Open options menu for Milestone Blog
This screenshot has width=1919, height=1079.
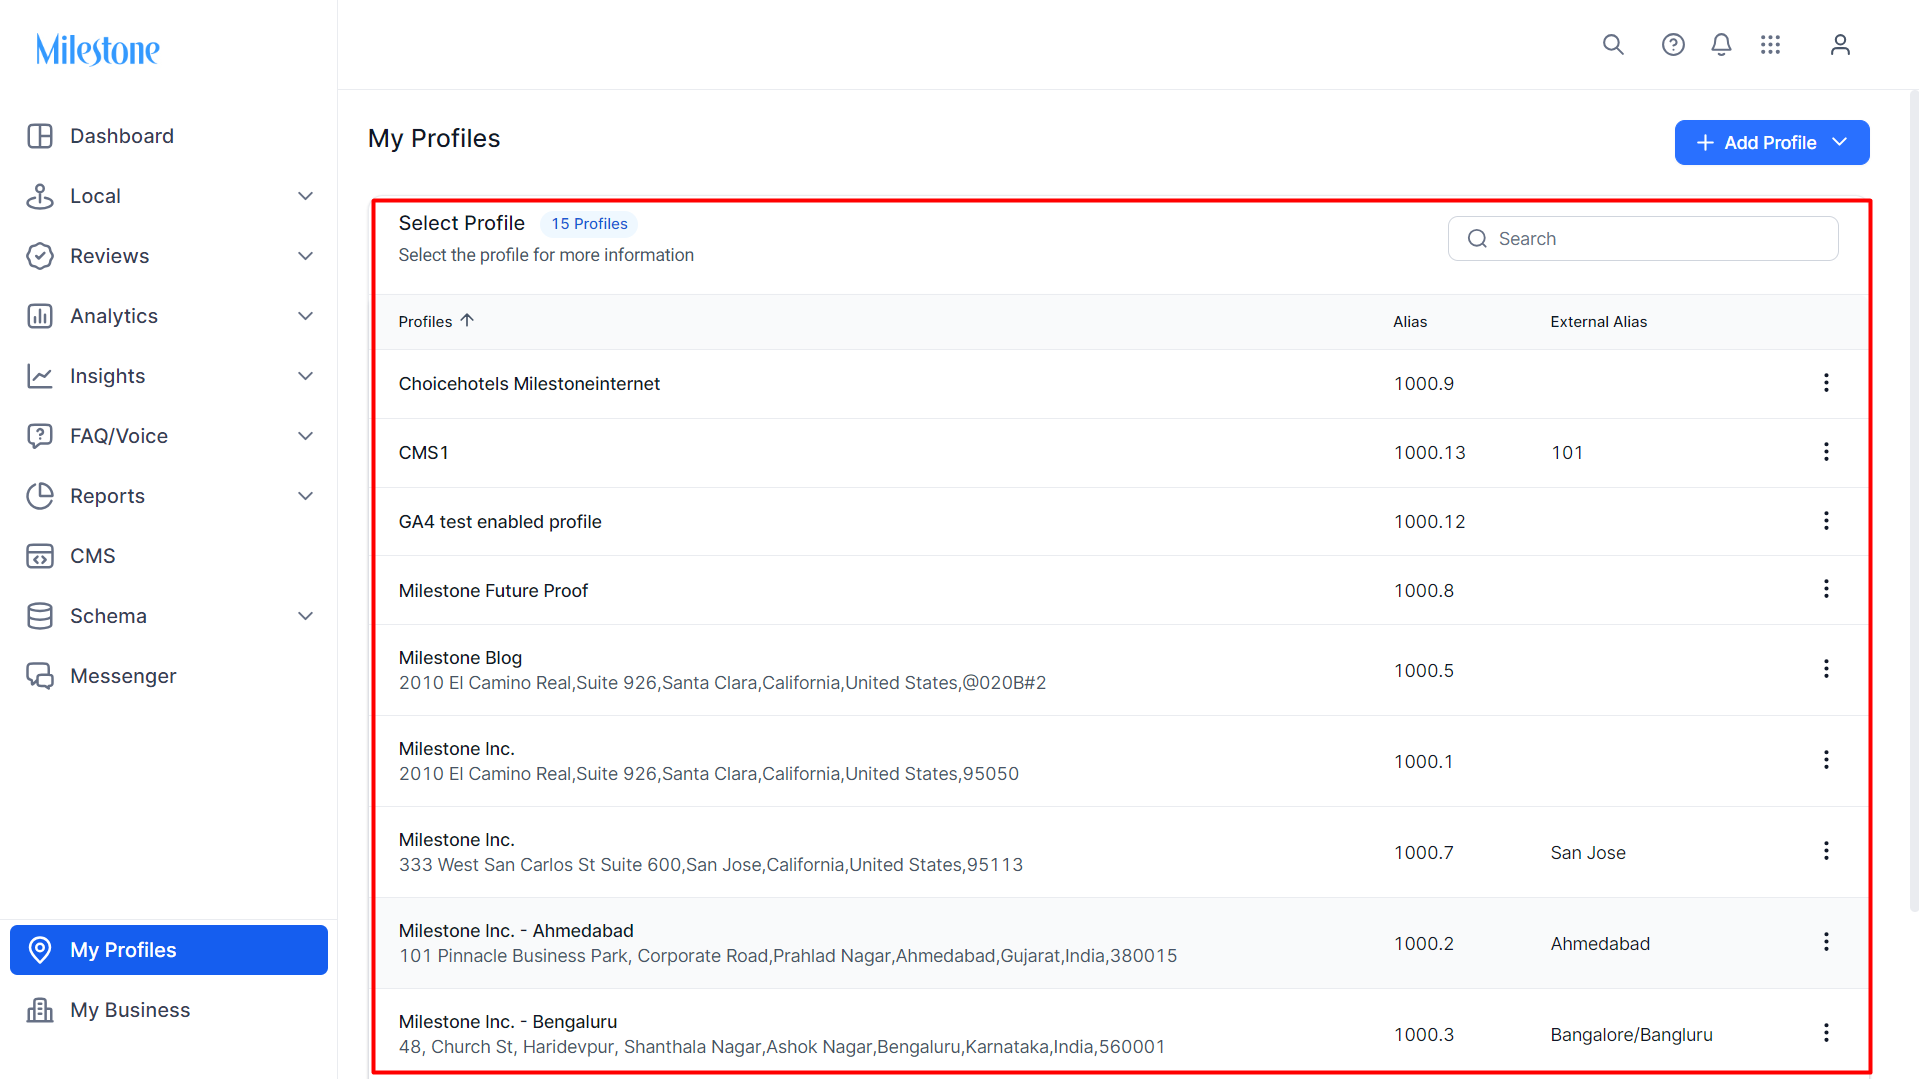pos(1826,669)
